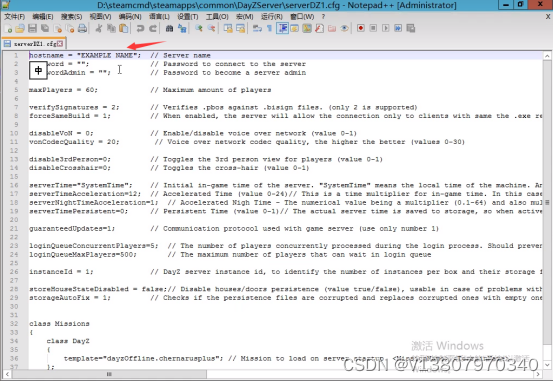Click the Zoom In magnifier icon
The image size is (554, 381).
(199, 29)
